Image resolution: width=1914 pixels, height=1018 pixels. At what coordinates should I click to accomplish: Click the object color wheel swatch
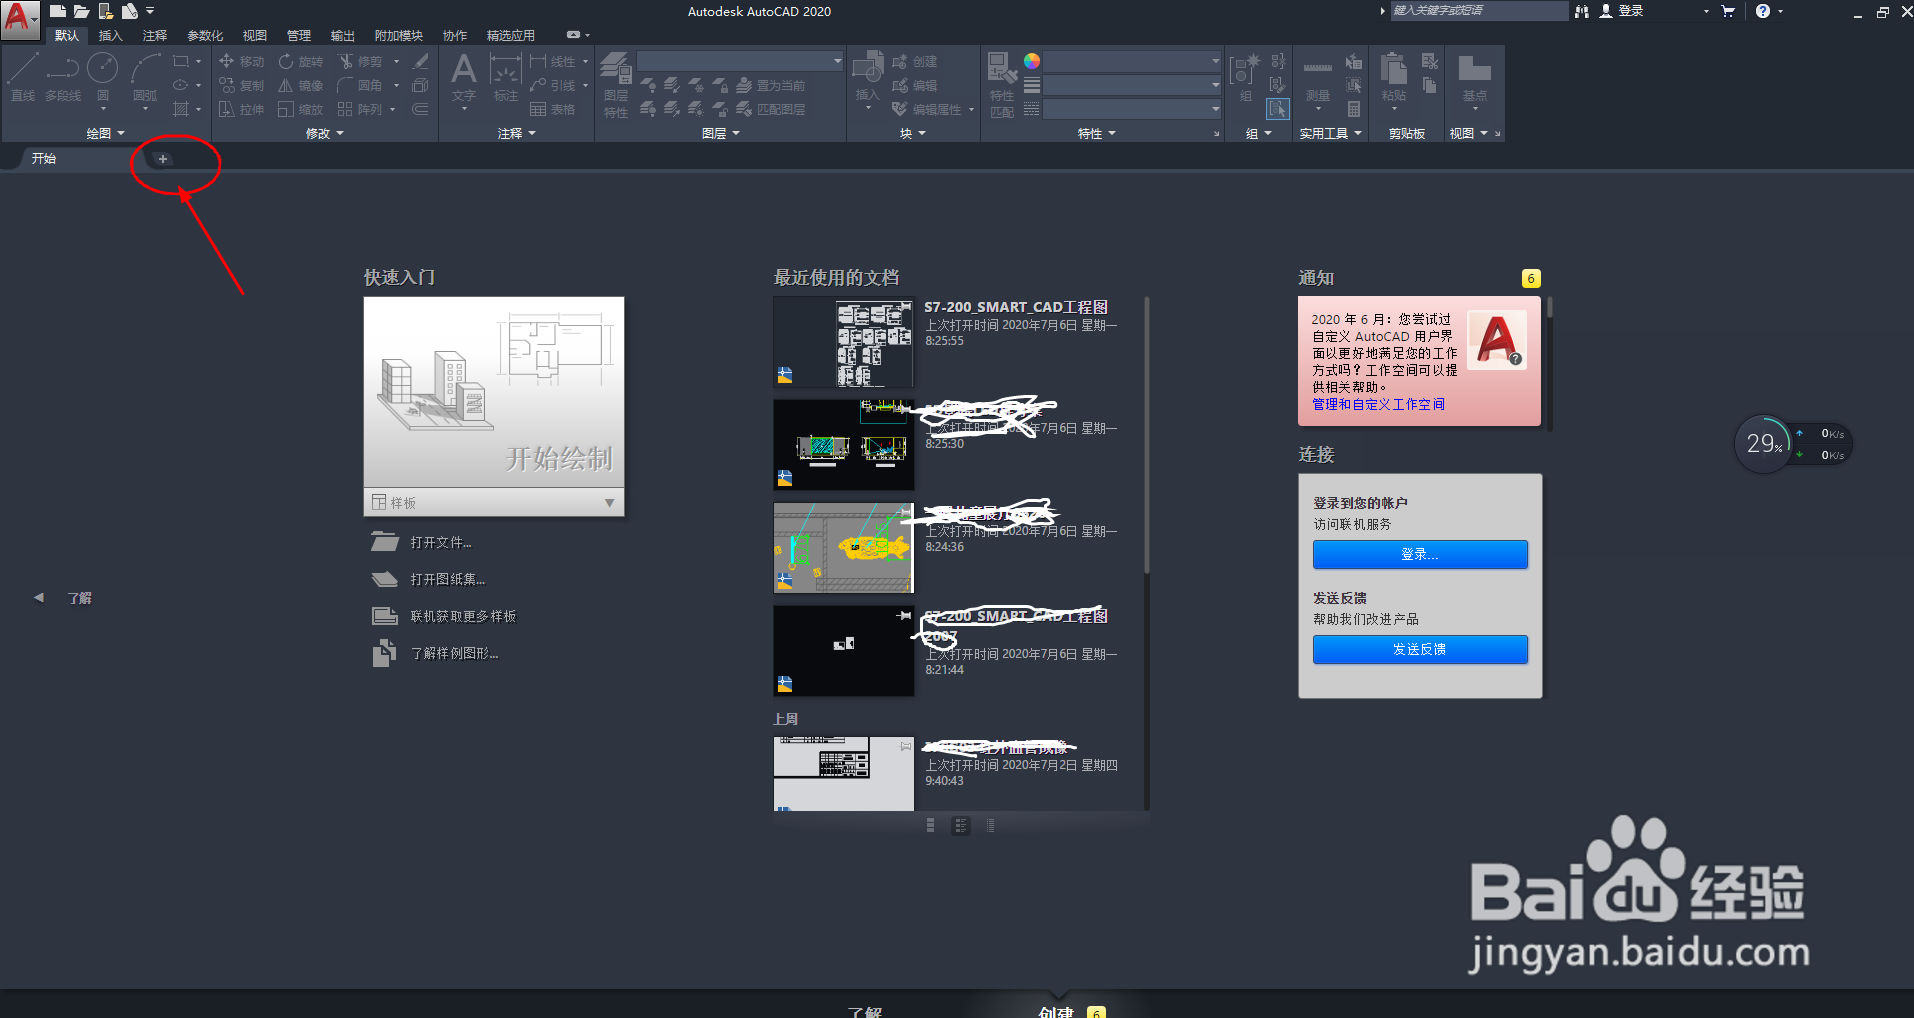1032,61
